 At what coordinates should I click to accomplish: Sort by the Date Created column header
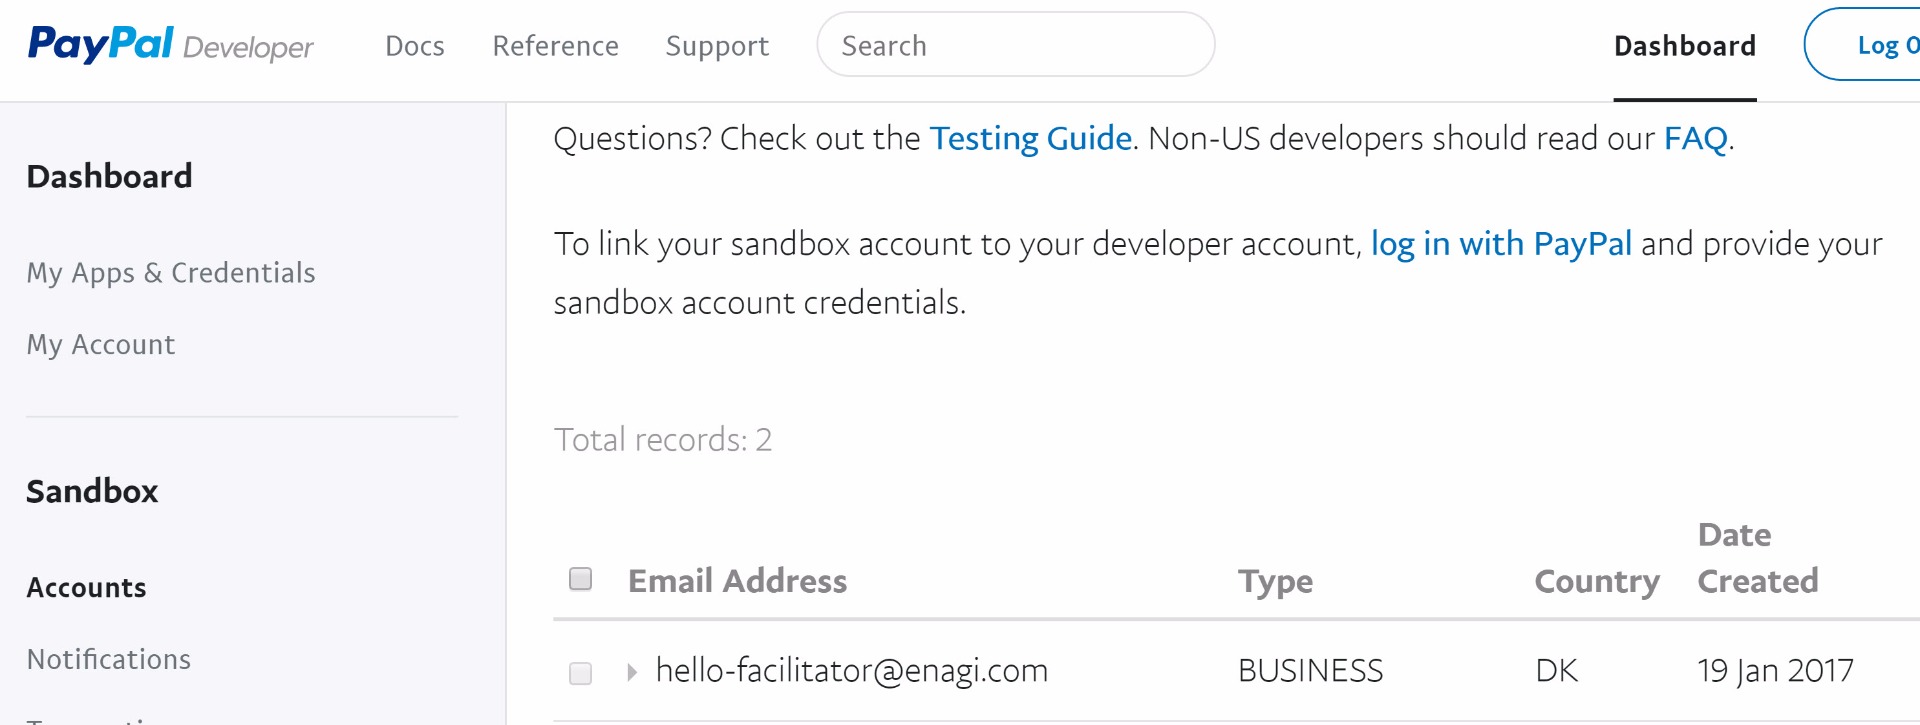[x=1757, y=558]
